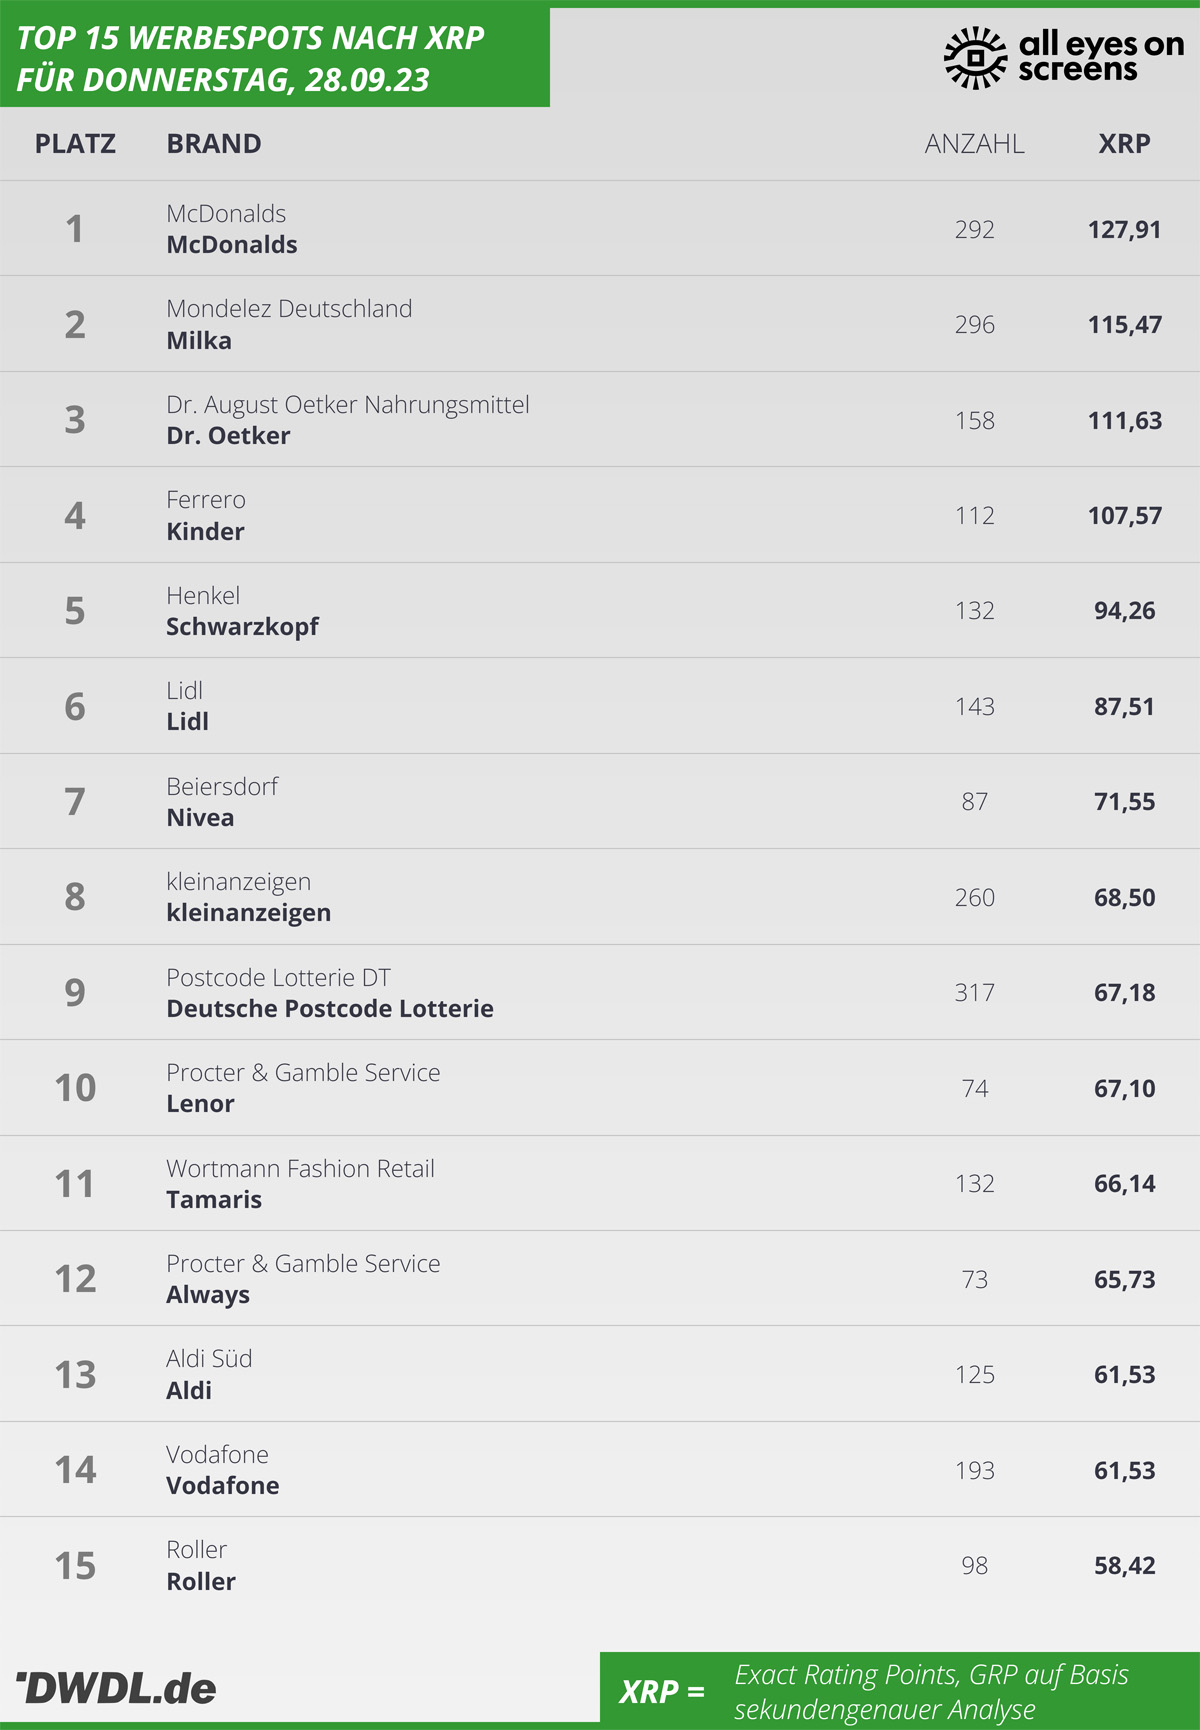The image size is (1200, 1730).
Task: Click the PLATZ column header
Action: tap(75, 144)
